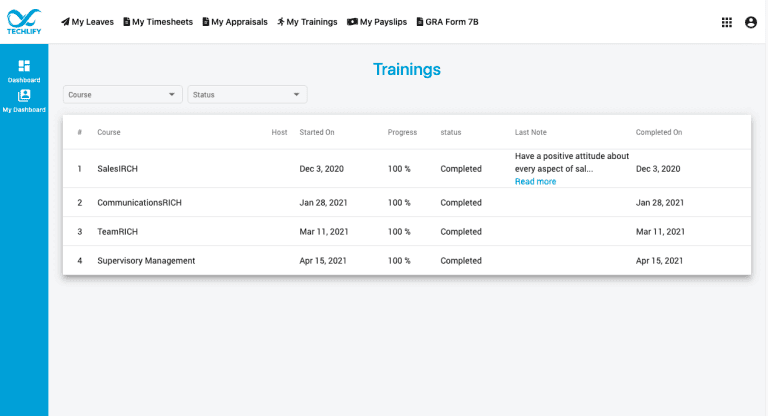Open the user account profile icon

pos(751,22)
